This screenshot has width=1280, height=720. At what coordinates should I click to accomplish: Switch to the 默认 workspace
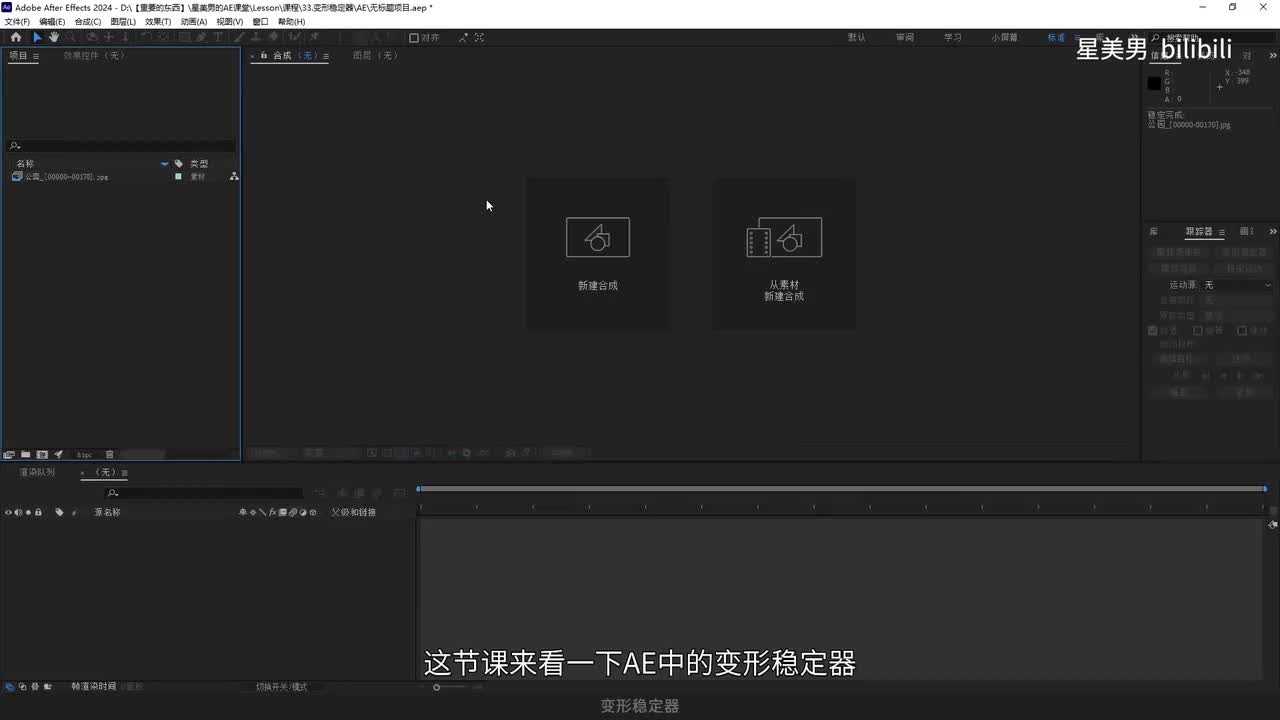(857, 38)
